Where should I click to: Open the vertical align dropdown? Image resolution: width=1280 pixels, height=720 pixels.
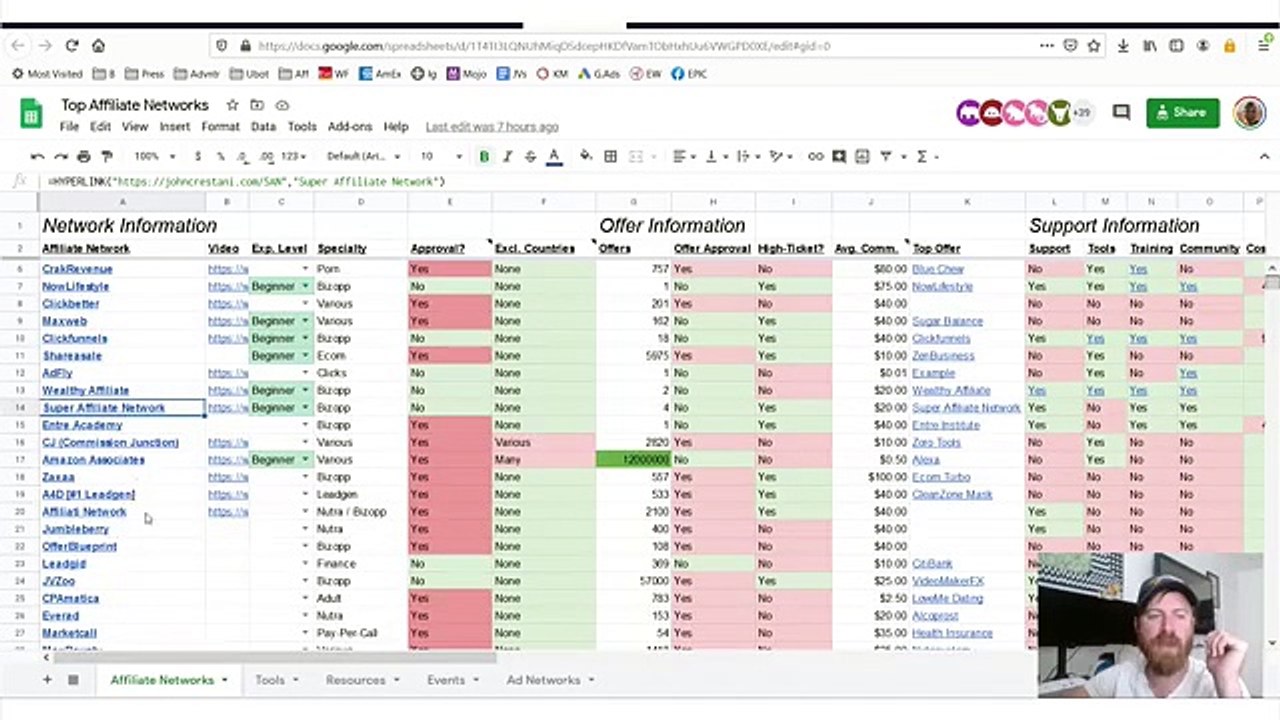tap(716, 156)
